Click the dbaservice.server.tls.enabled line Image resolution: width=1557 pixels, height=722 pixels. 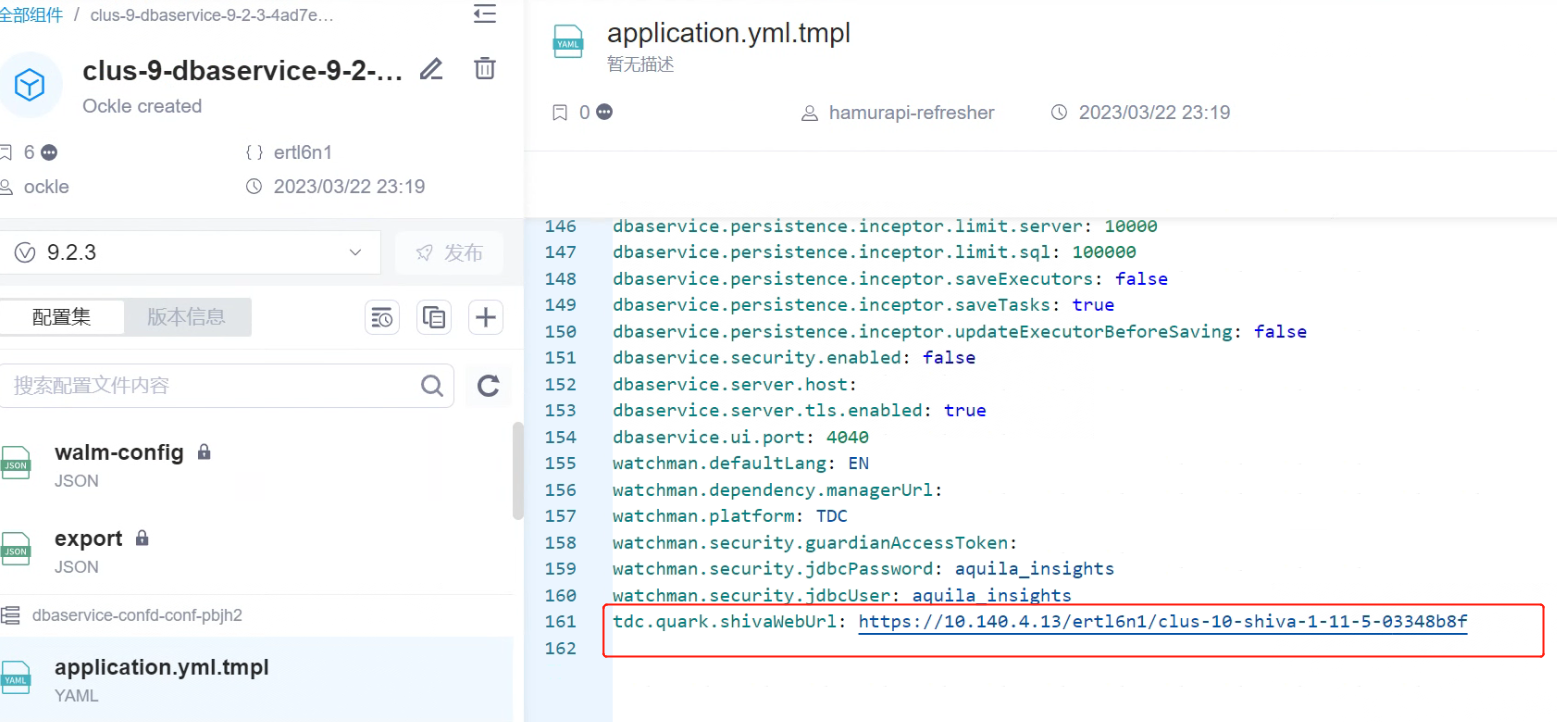pyautogui.click(x=799, y=410)
